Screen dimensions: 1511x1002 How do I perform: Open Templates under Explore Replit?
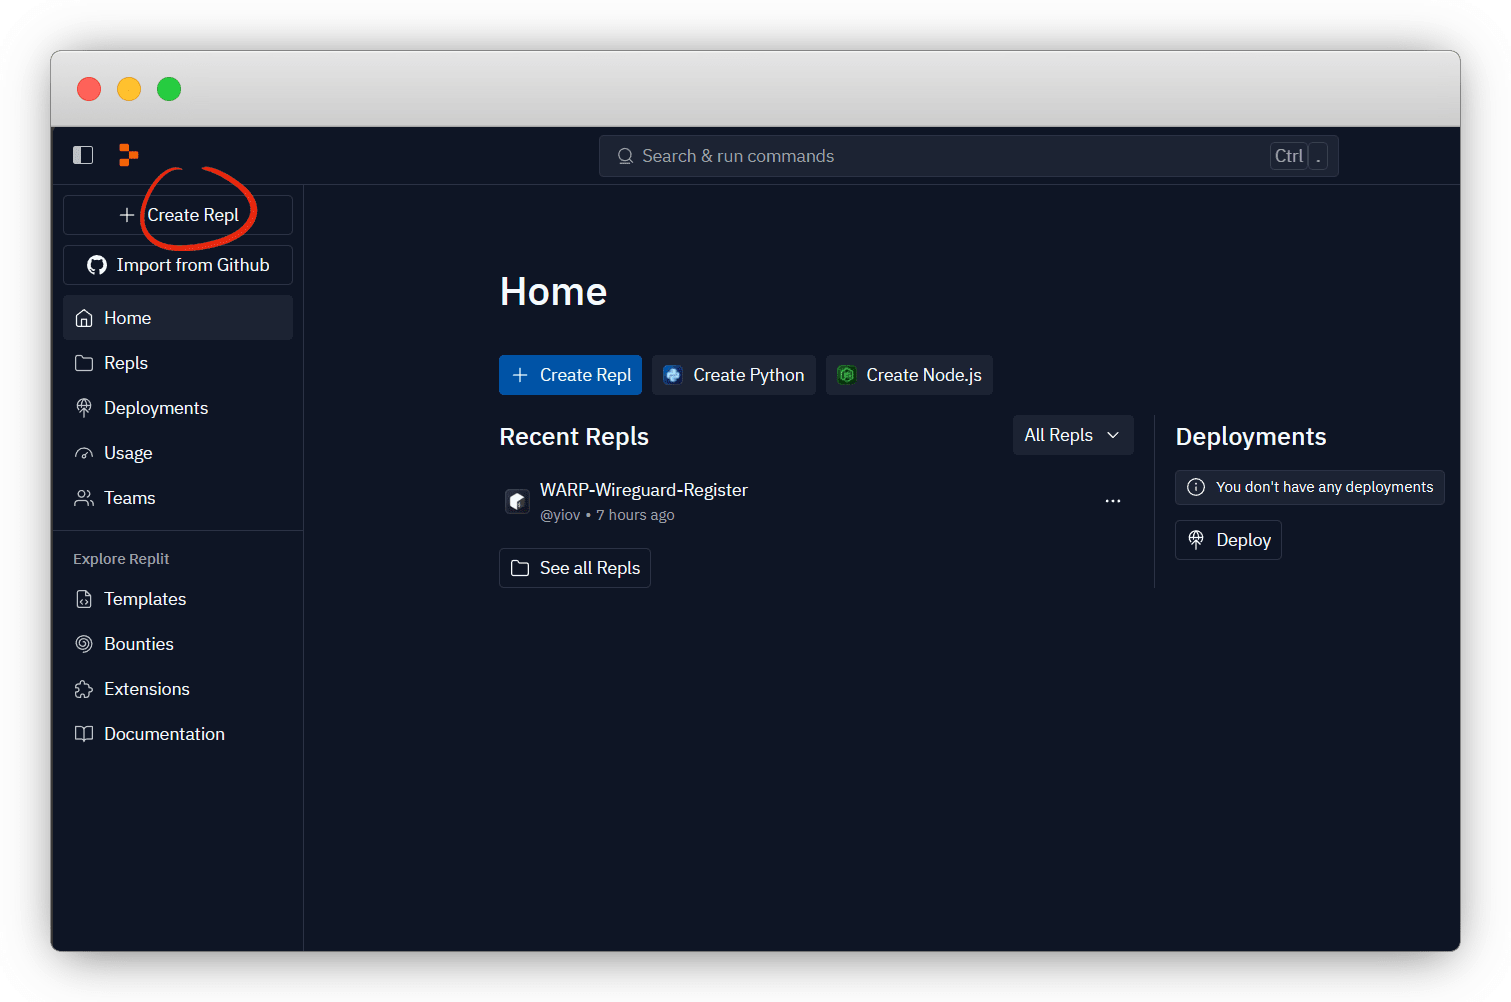coord(145,599)
